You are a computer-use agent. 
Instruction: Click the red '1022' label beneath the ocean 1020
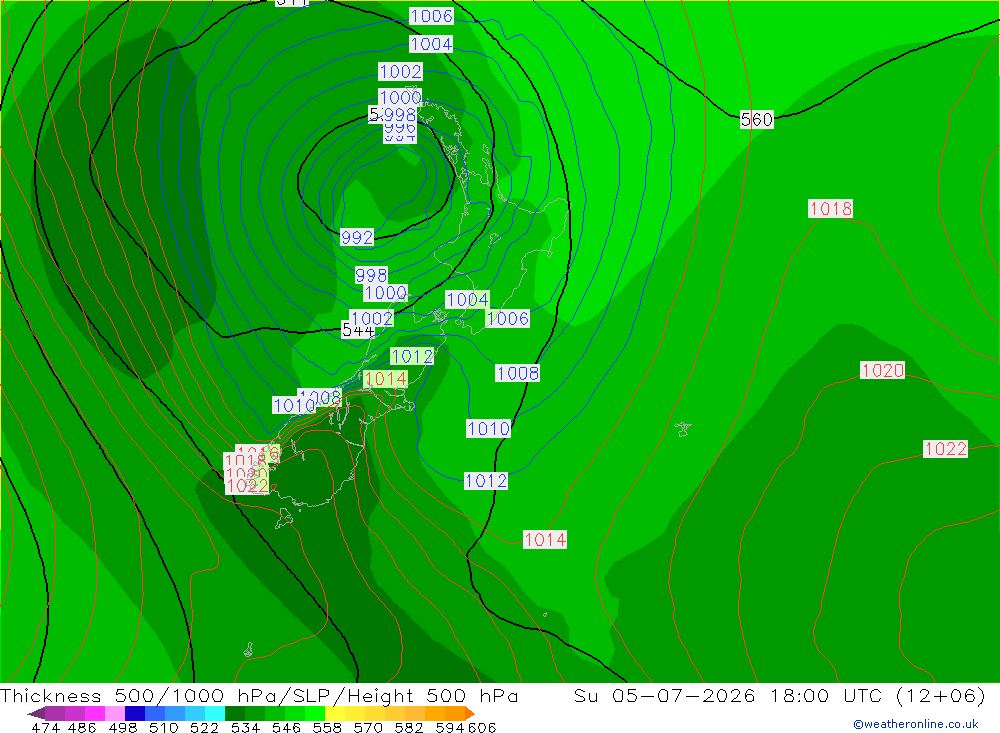pos(946,448)
